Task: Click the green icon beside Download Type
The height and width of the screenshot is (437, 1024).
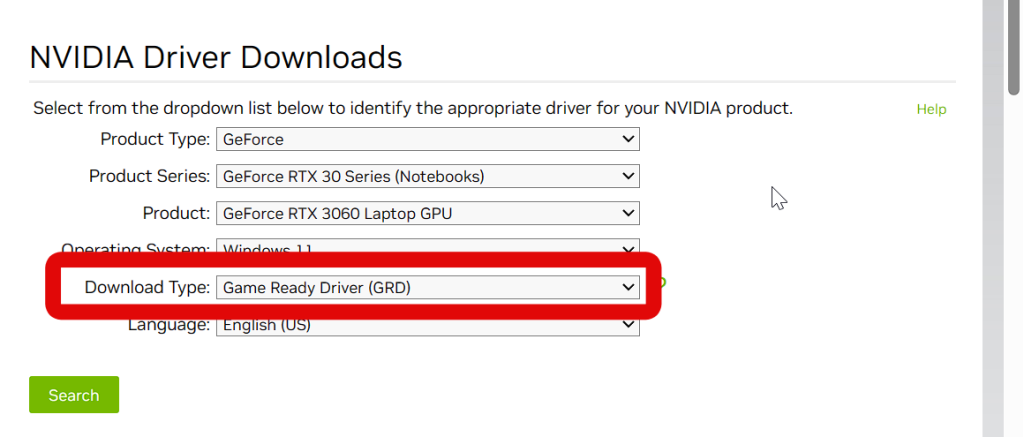Action: 662,283
